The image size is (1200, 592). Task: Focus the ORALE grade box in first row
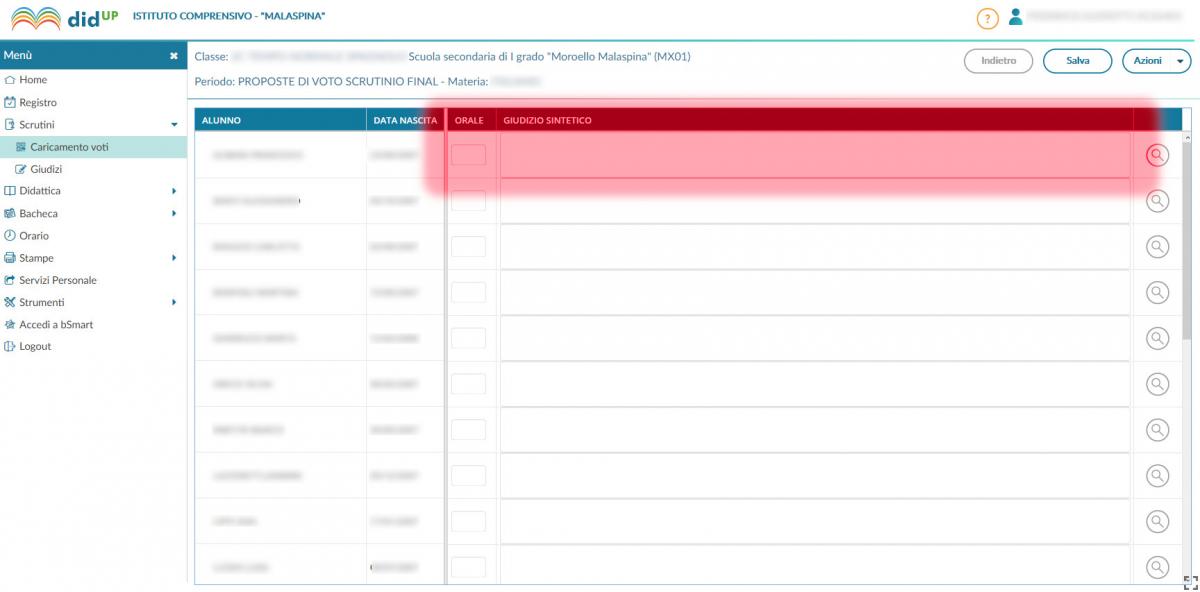click(468, 155)
